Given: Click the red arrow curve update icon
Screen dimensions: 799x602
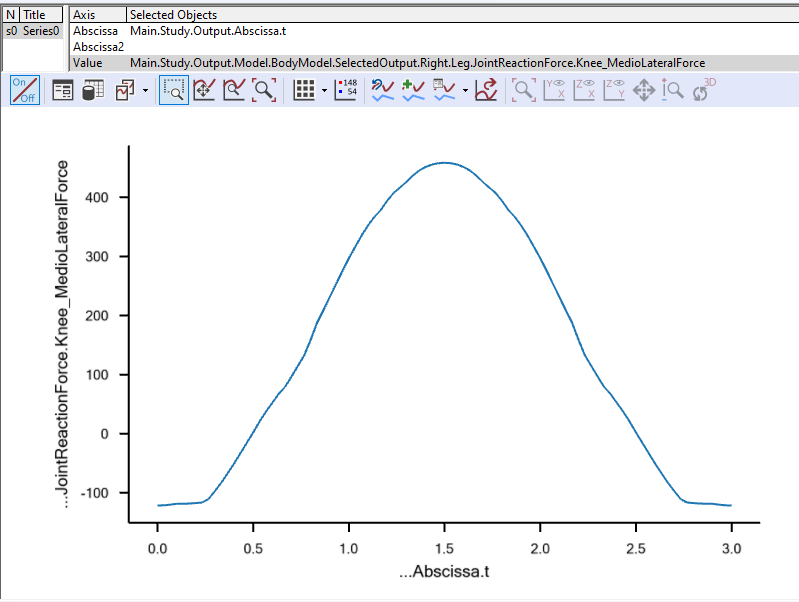Looking at the screenshot, I should 486,90.
